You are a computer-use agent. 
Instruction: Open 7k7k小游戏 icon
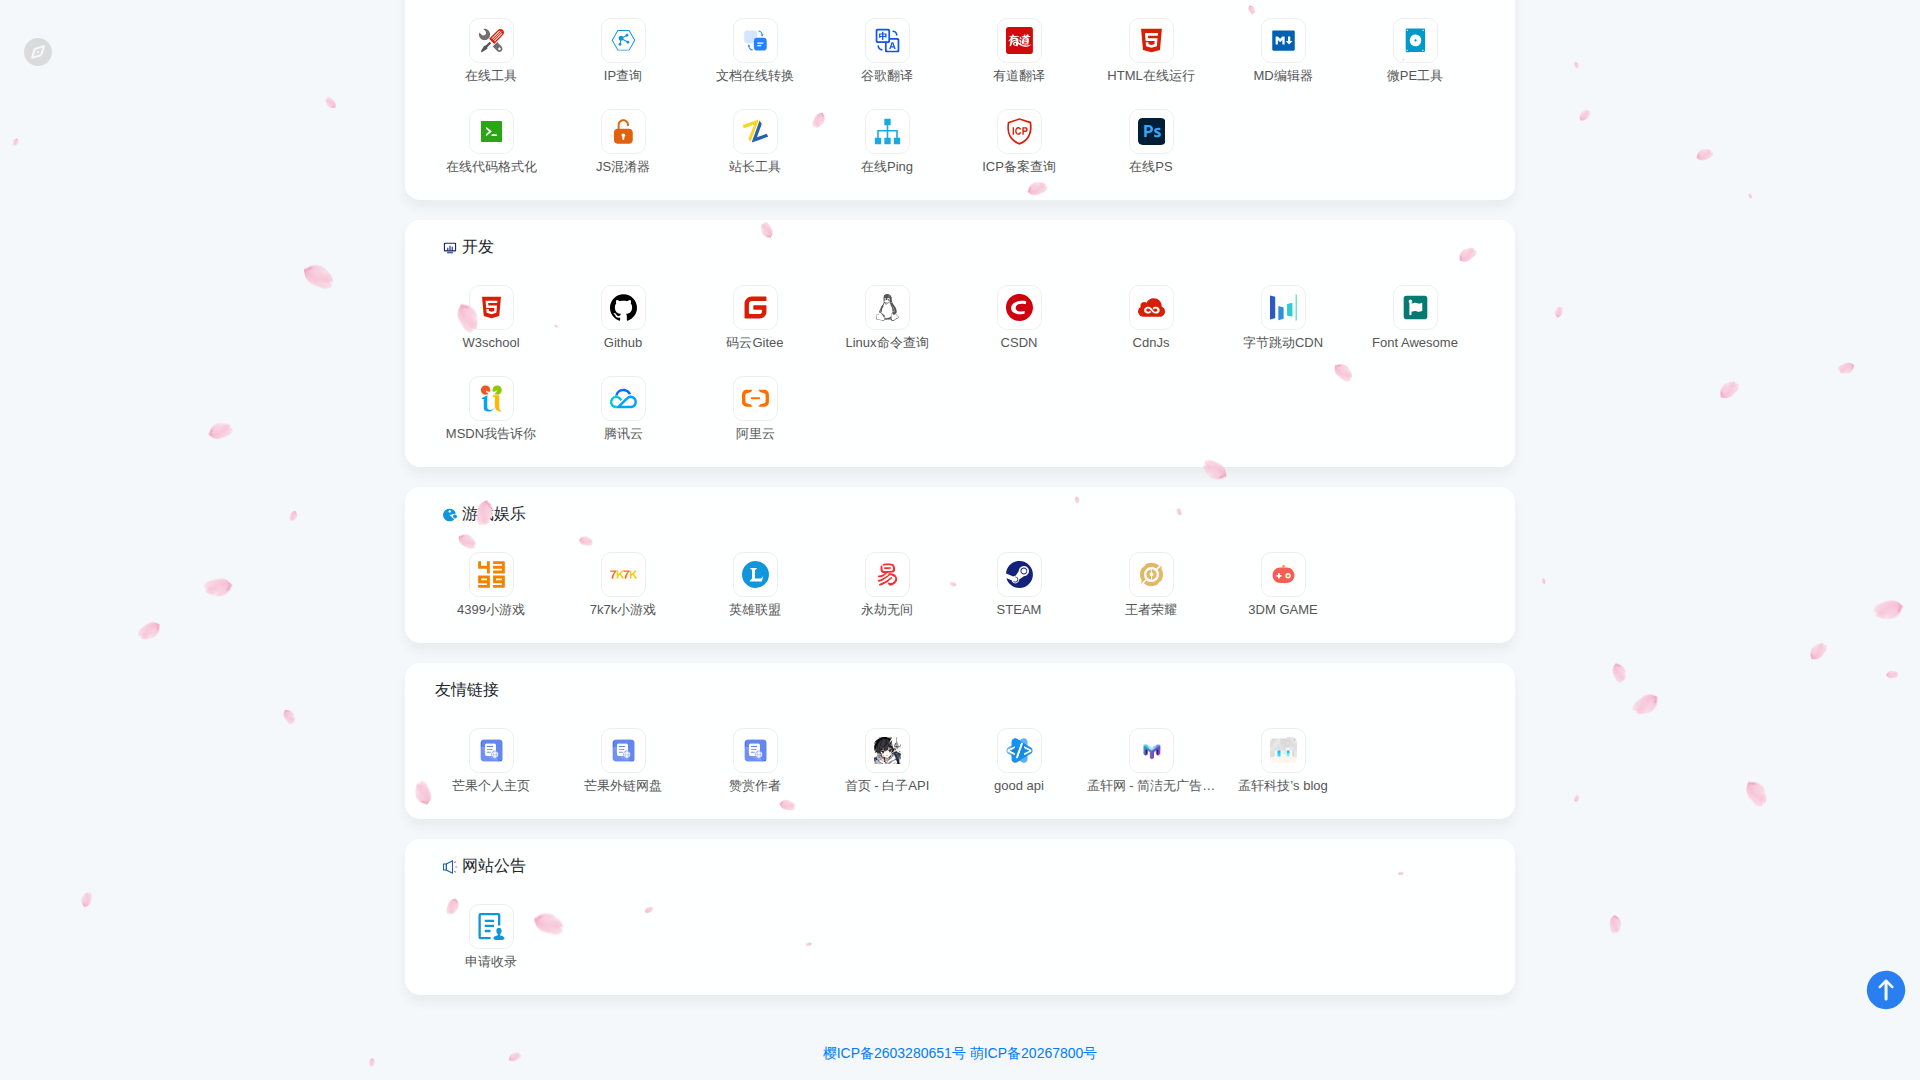click(623, 575)
